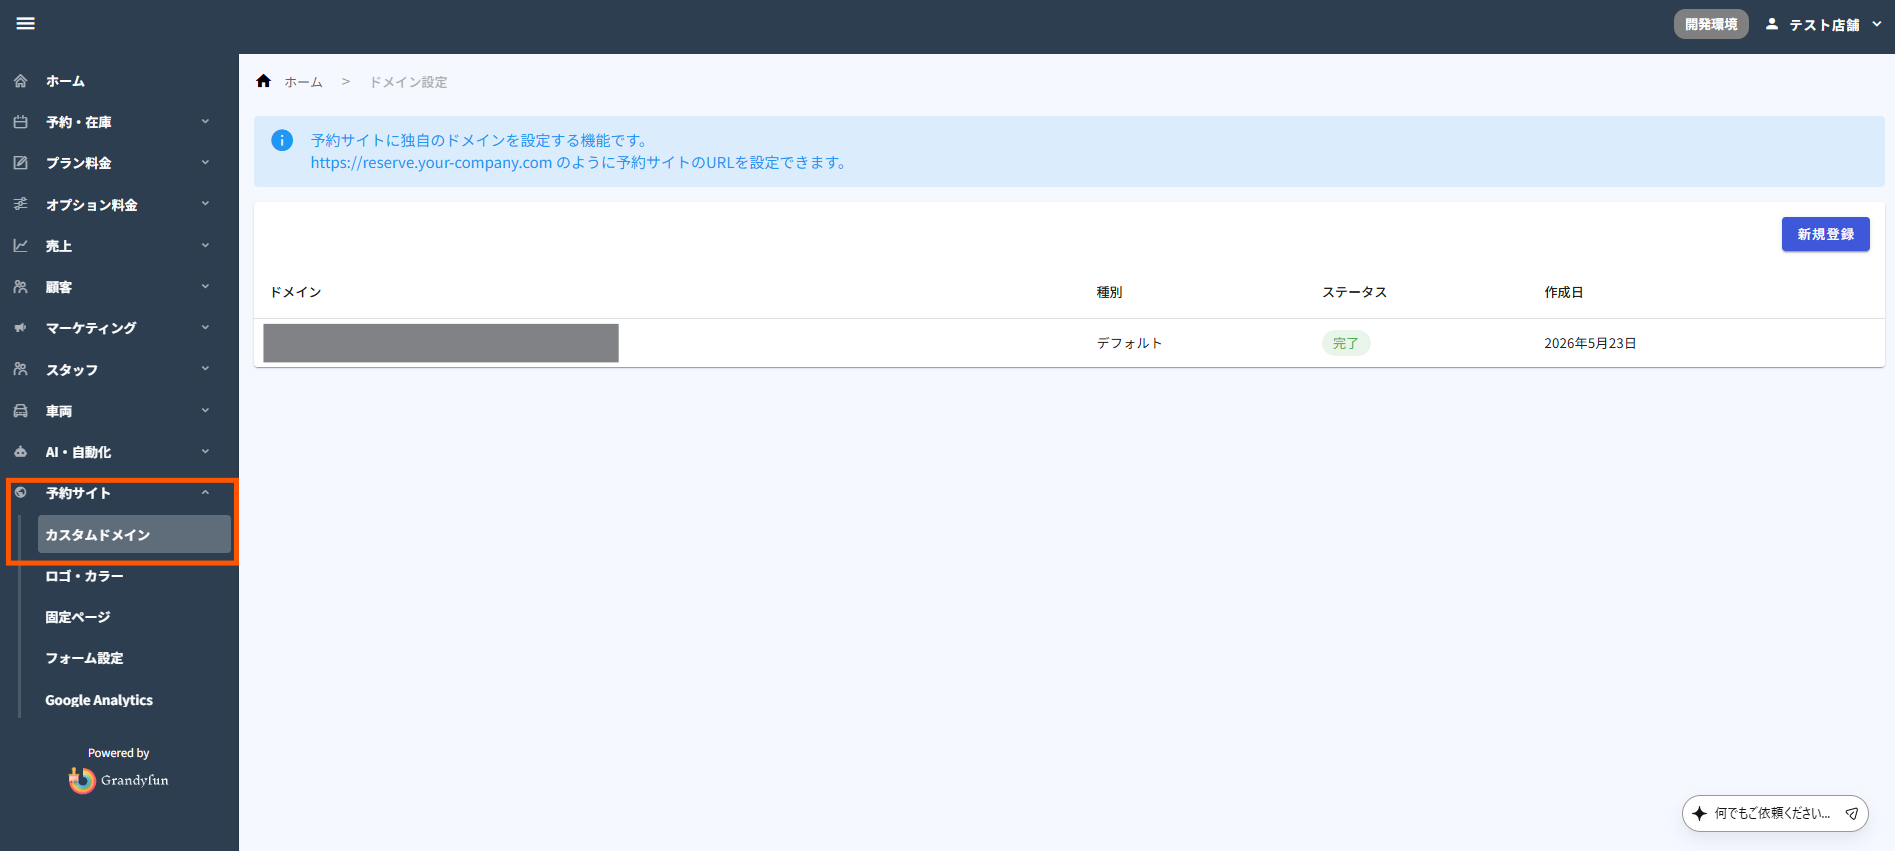Click the globe icon beside 予約サイト

pyautogui.click(x=20, y=492)
